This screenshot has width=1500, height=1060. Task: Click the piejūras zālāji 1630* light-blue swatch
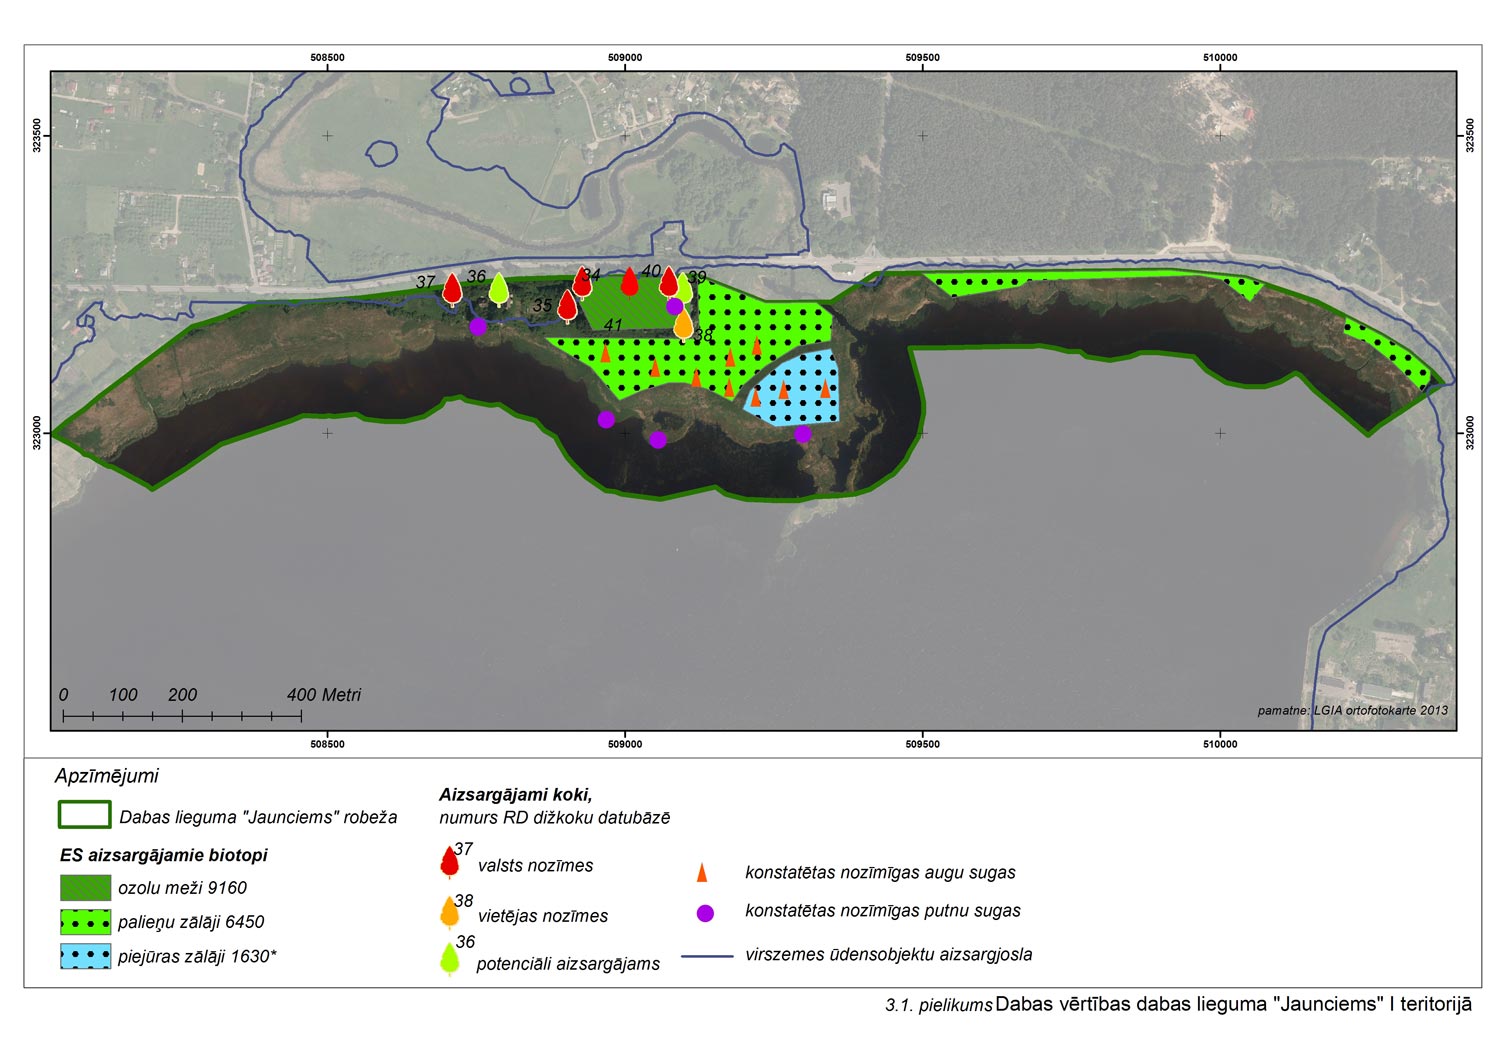tap(85, 956)
